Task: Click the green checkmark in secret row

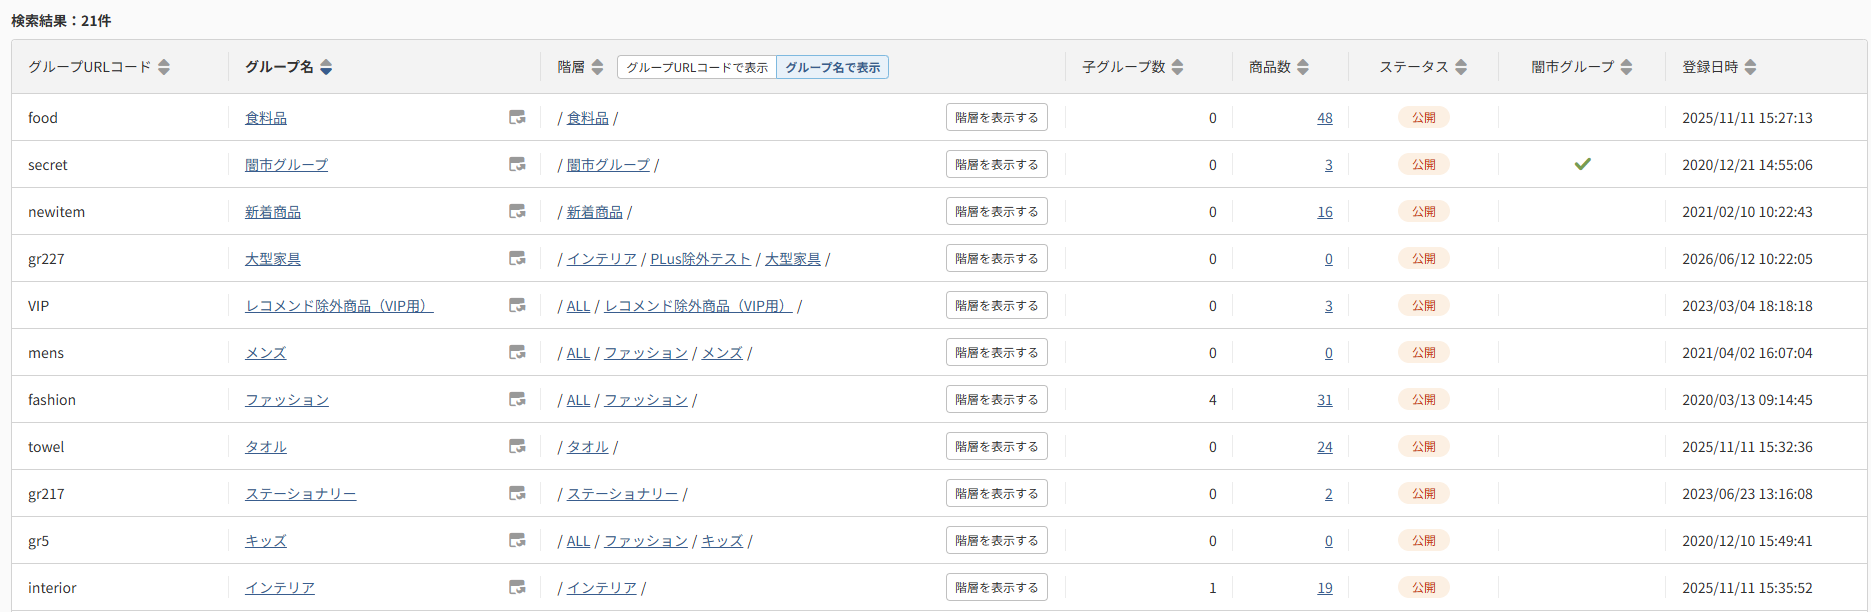Action: tap(1582, 164)
